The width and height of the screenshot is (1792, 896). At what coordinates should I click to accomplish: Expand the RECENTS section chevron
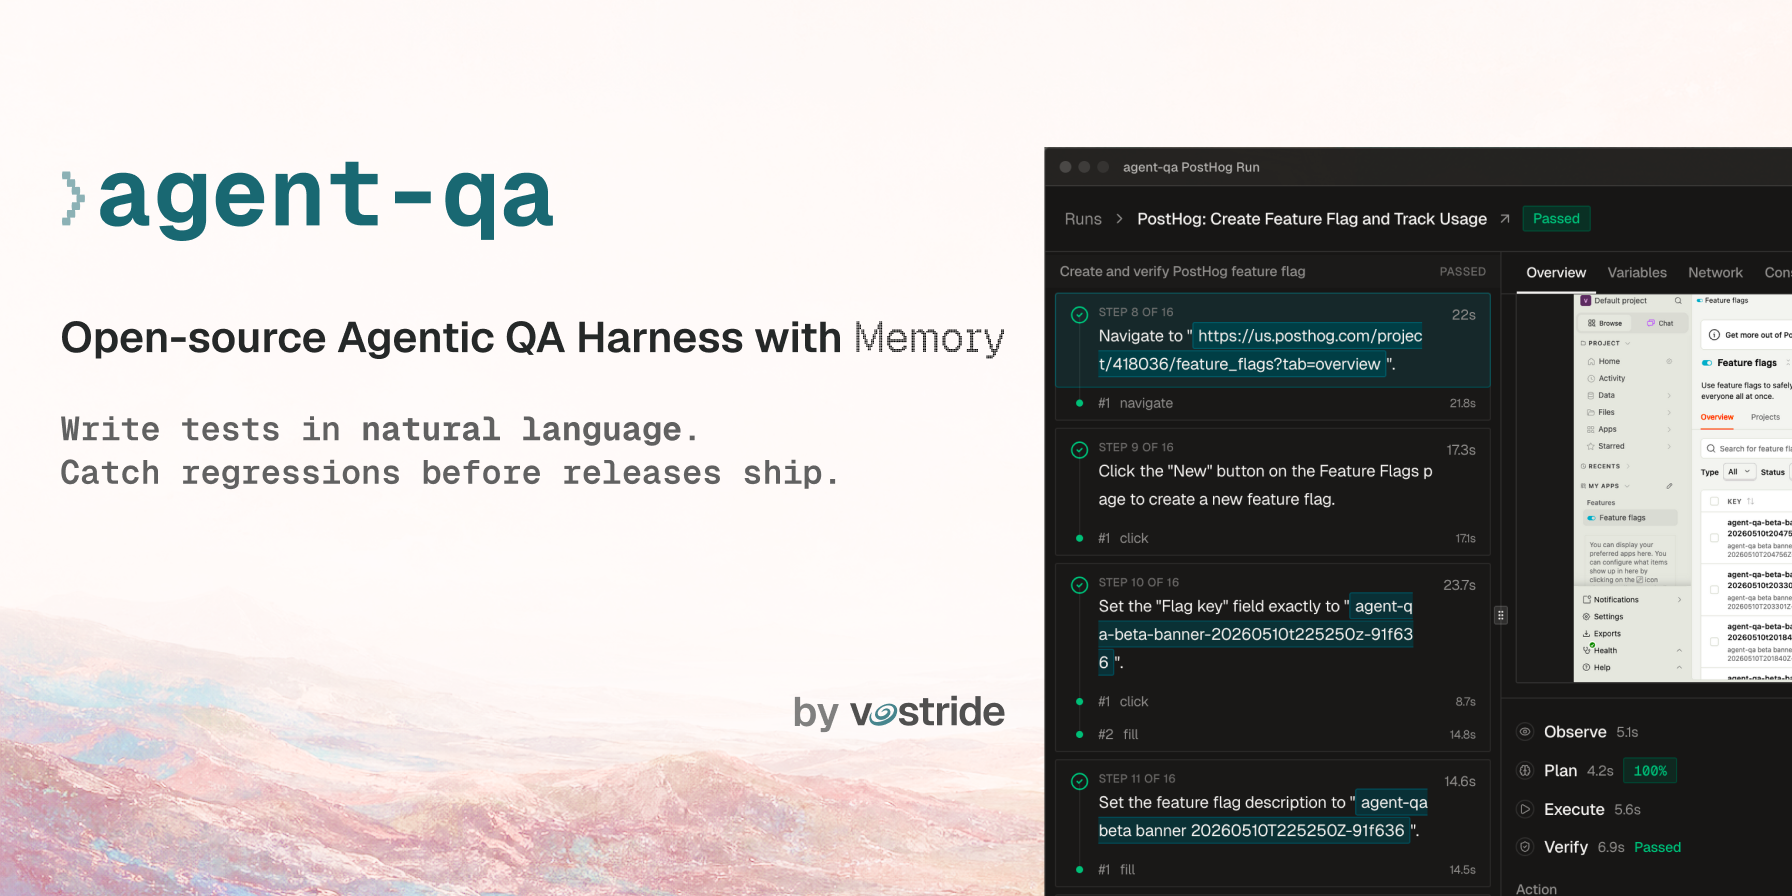(x=1628, y=467)
